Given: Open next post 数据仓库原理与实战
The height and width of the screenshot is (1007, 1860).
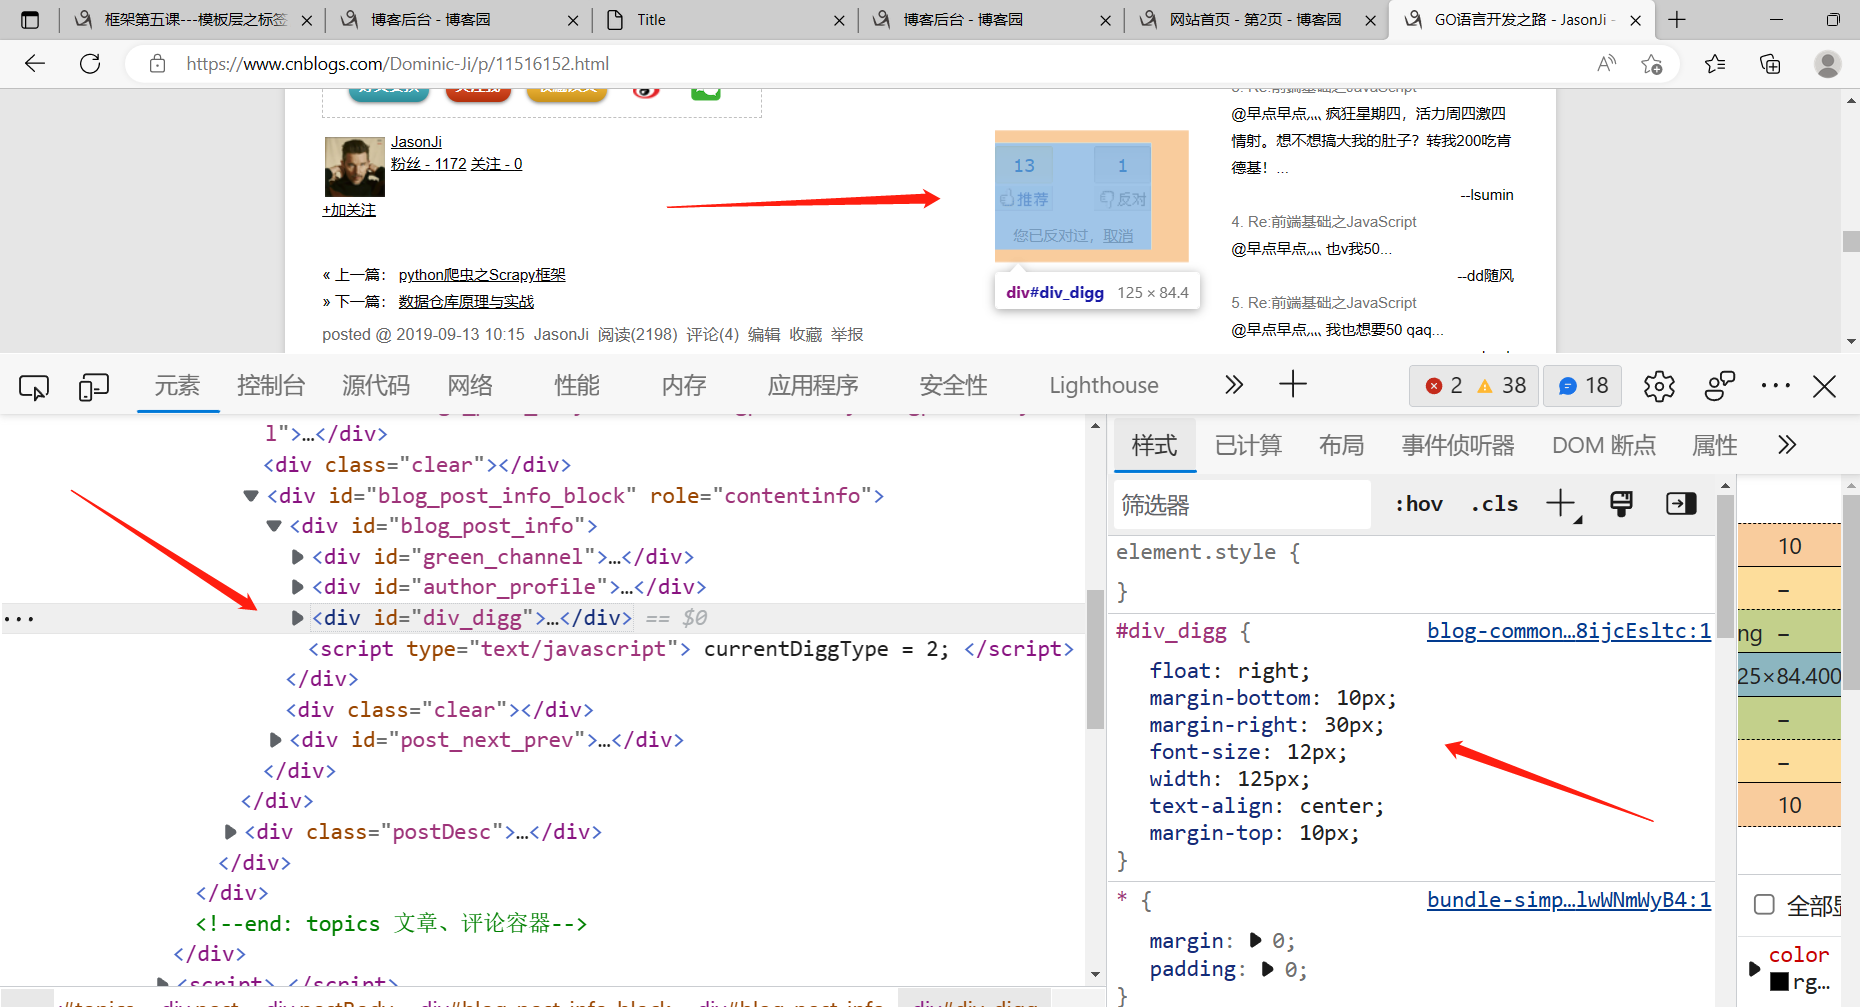Looking at the screenshot, I should click(x=466, y=302).
